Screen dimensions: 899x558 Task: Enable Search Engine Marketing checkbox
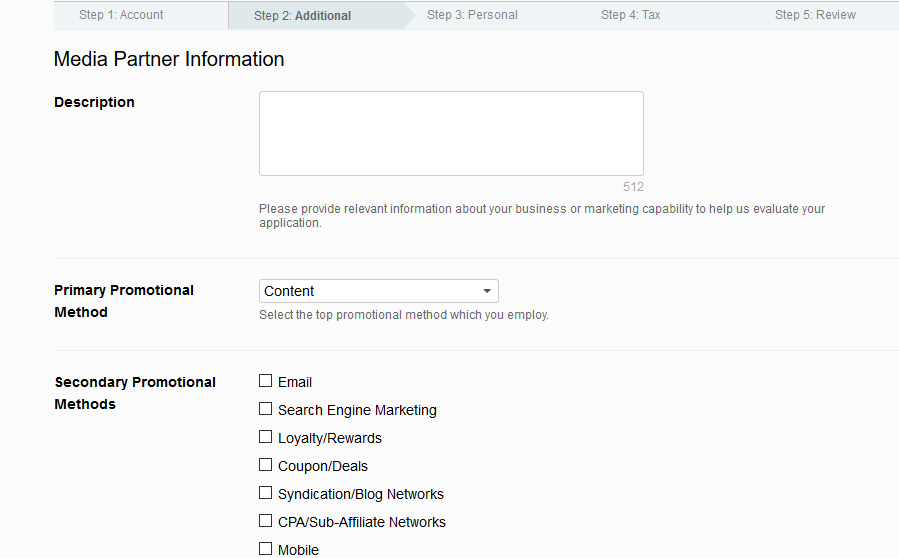click(265, 409)
